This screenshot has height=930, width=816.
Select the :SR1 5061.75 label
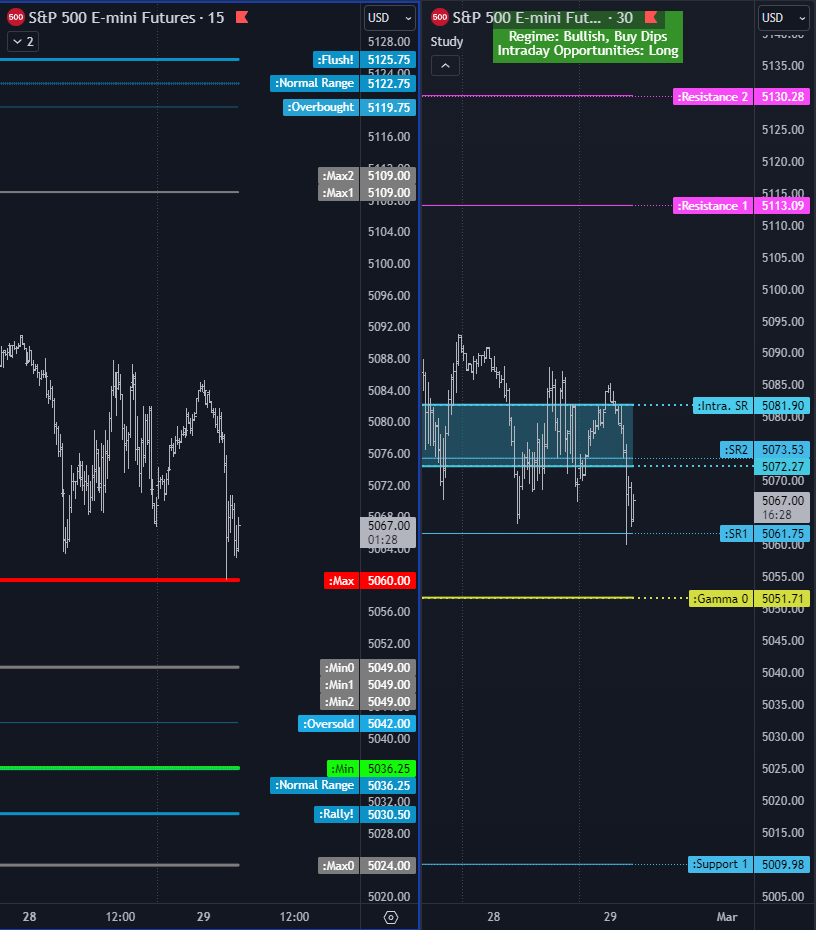(x=765, y=534)
